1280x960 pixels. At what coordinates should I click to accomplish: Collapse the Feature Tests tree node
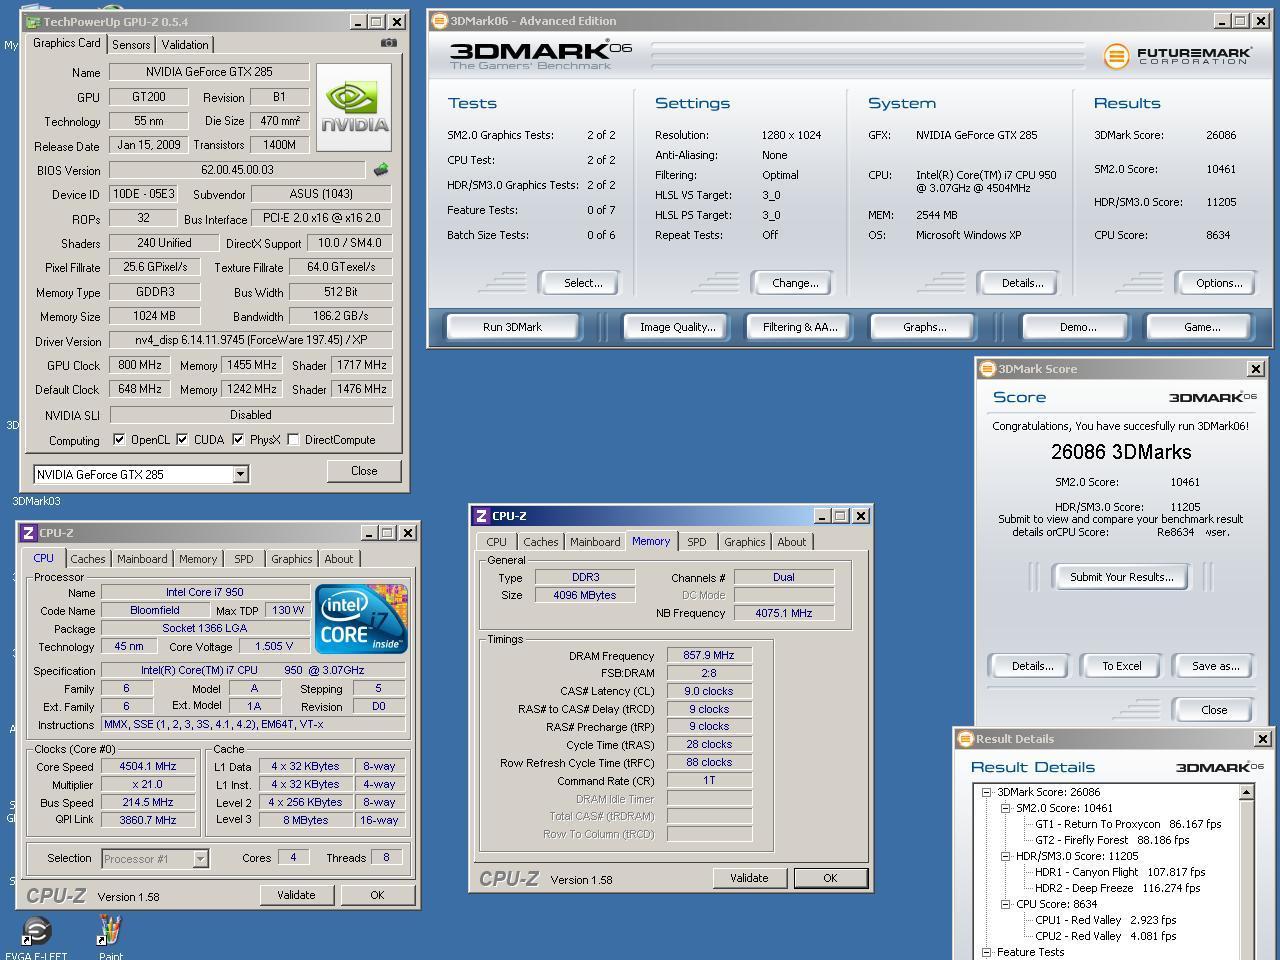(986, 952)
